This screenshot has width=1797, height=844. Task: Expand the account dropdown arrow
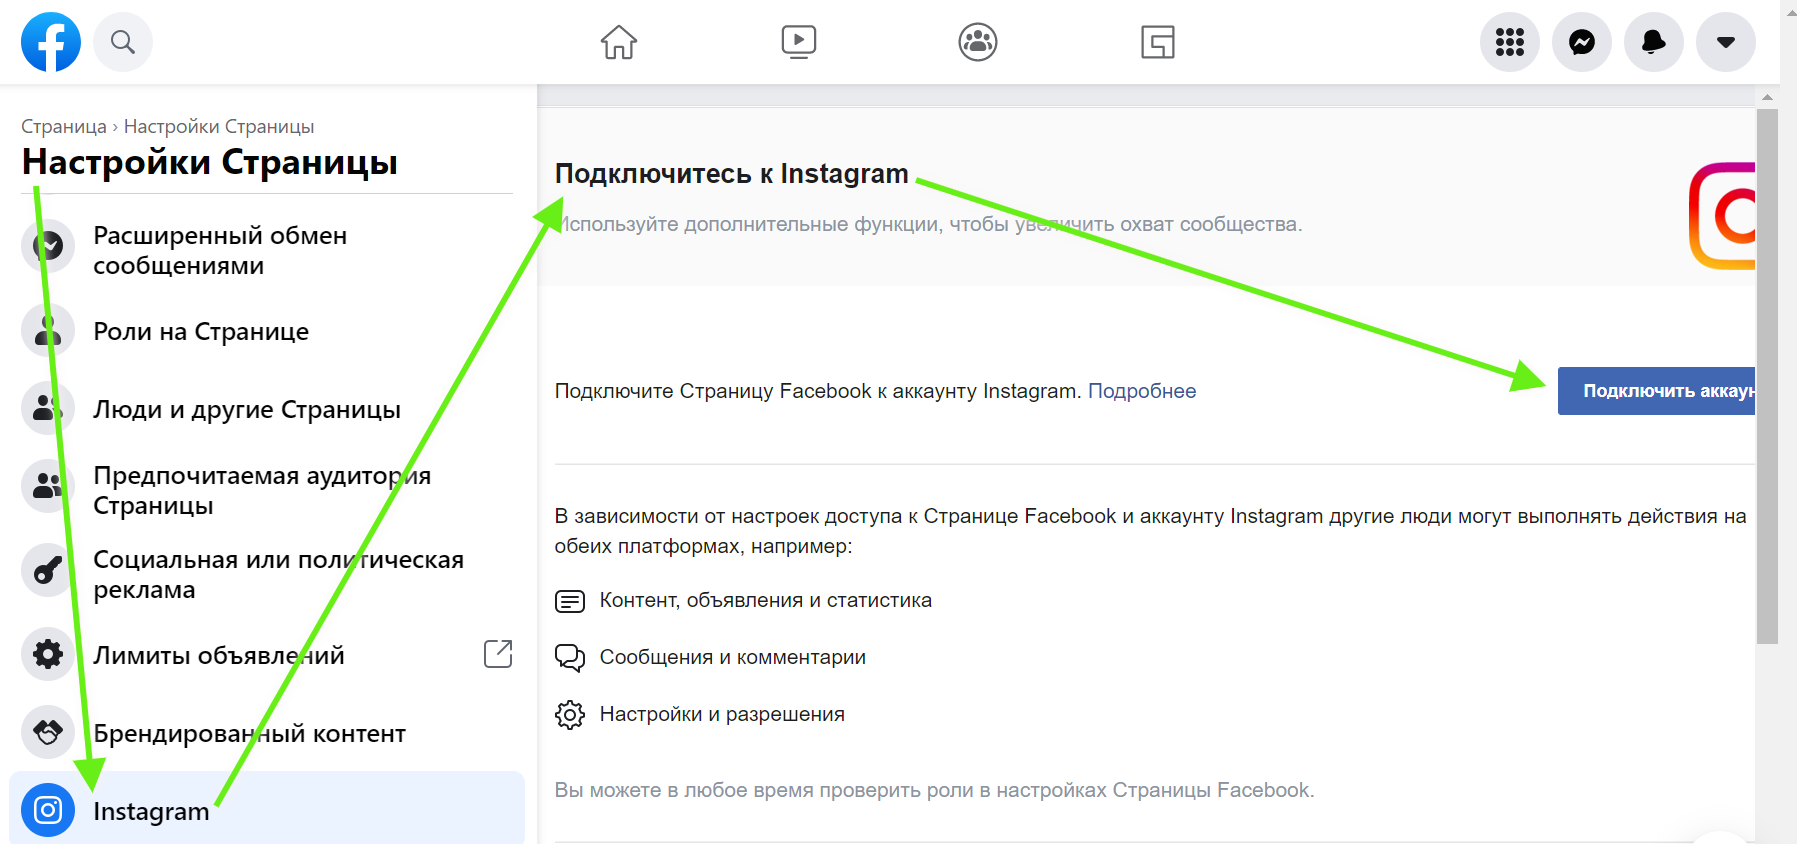click(1726, 42)
